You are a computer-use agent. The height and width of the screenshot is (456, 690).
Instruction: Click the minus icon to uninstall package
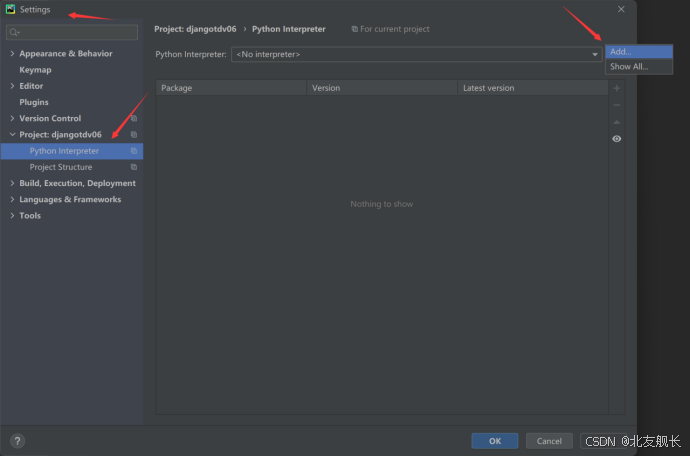tap(617, 105)
